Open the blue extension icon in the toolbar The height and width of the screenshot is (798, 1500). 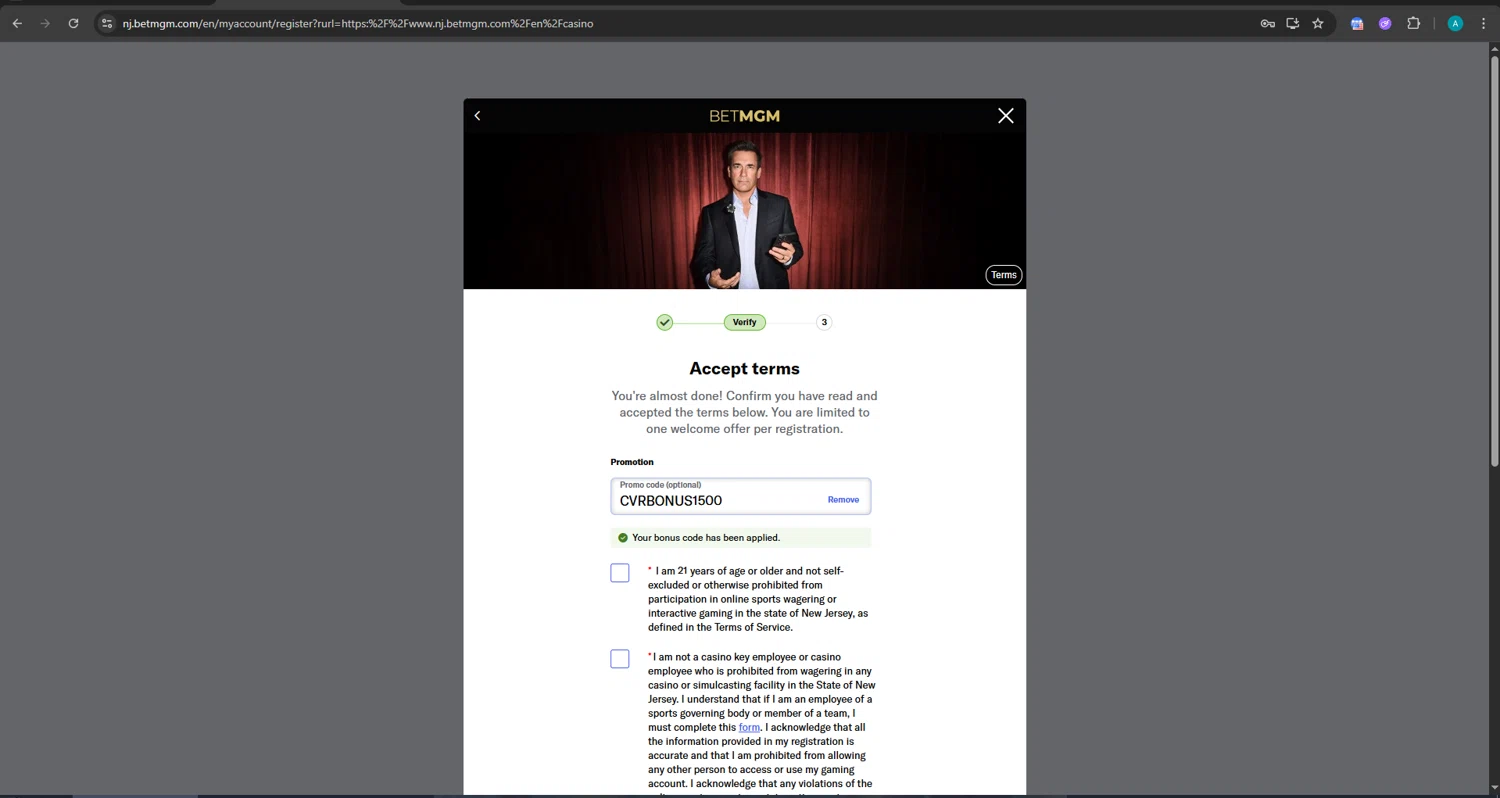coord(1357,23)
